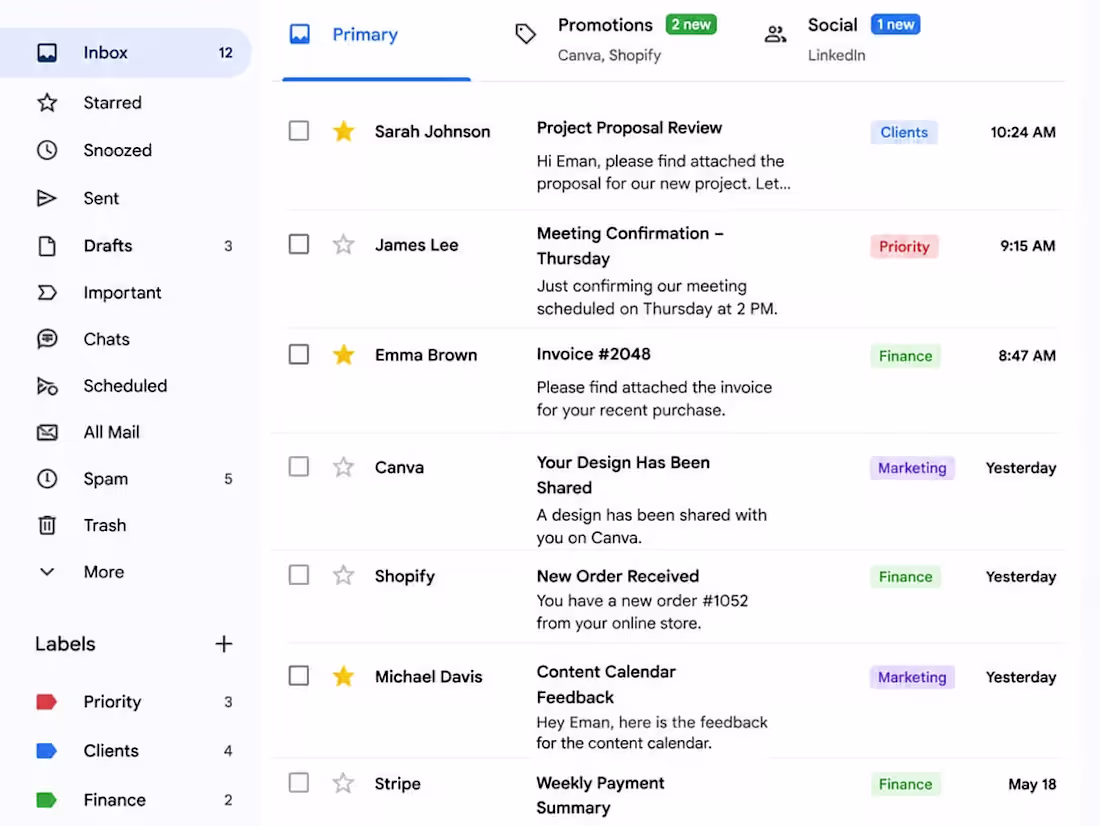Click the Social people icon
The image size is (1100, 826).
pos(775,34)
